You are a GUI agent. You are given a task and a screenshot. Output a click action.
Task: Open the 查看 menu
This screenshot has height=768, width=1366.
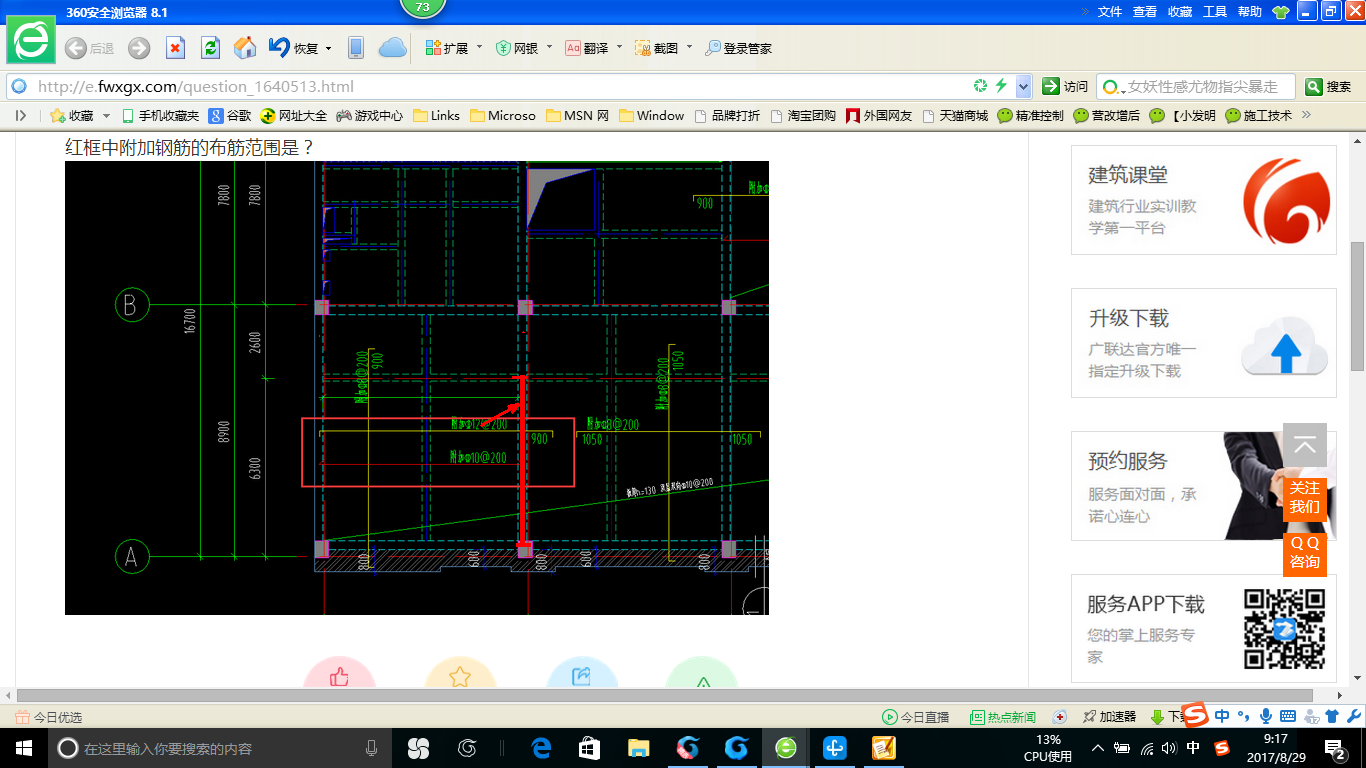[1145, 12]
